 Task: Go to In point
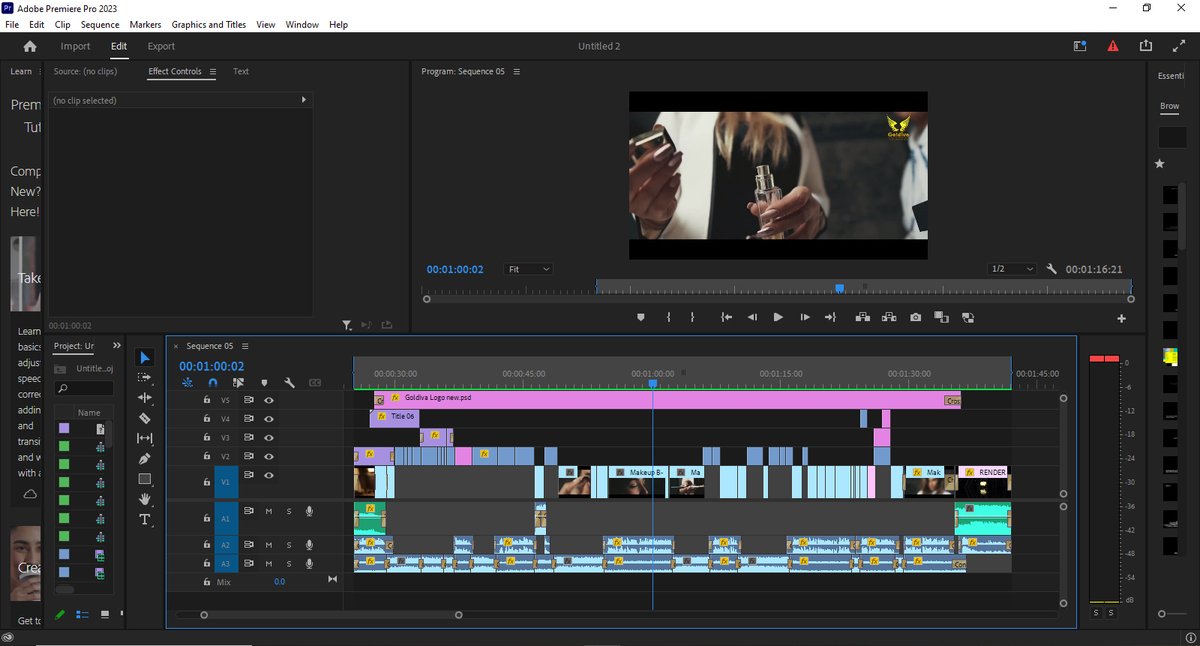pyautogui.click(x=727, y=317)
